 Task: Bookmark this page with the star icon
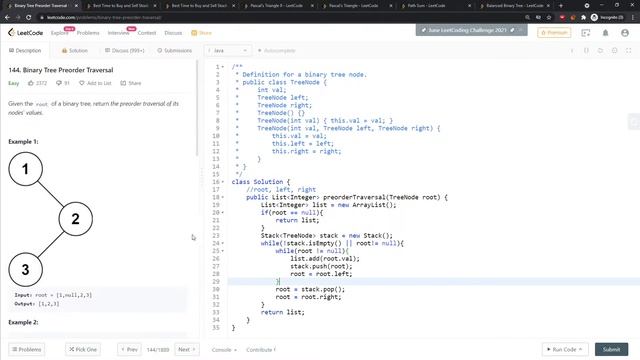point(549,18)
